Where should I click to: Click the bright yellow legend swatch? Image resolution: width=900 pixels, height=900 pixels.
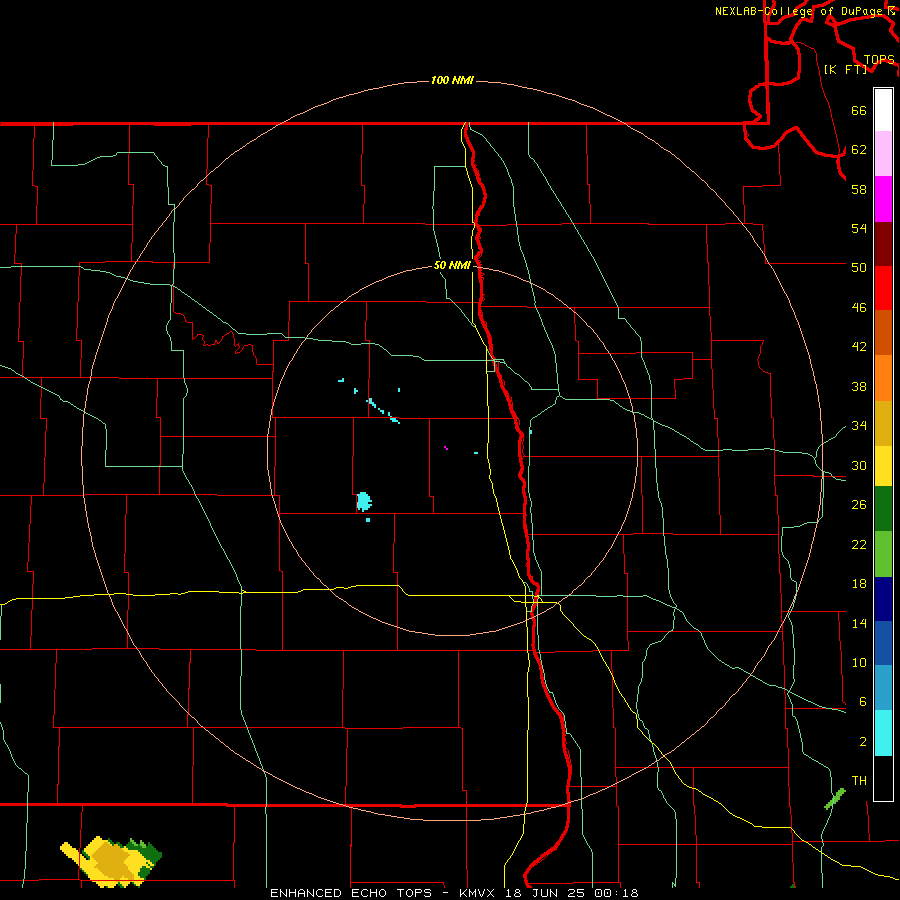click(x=883, y=466)
